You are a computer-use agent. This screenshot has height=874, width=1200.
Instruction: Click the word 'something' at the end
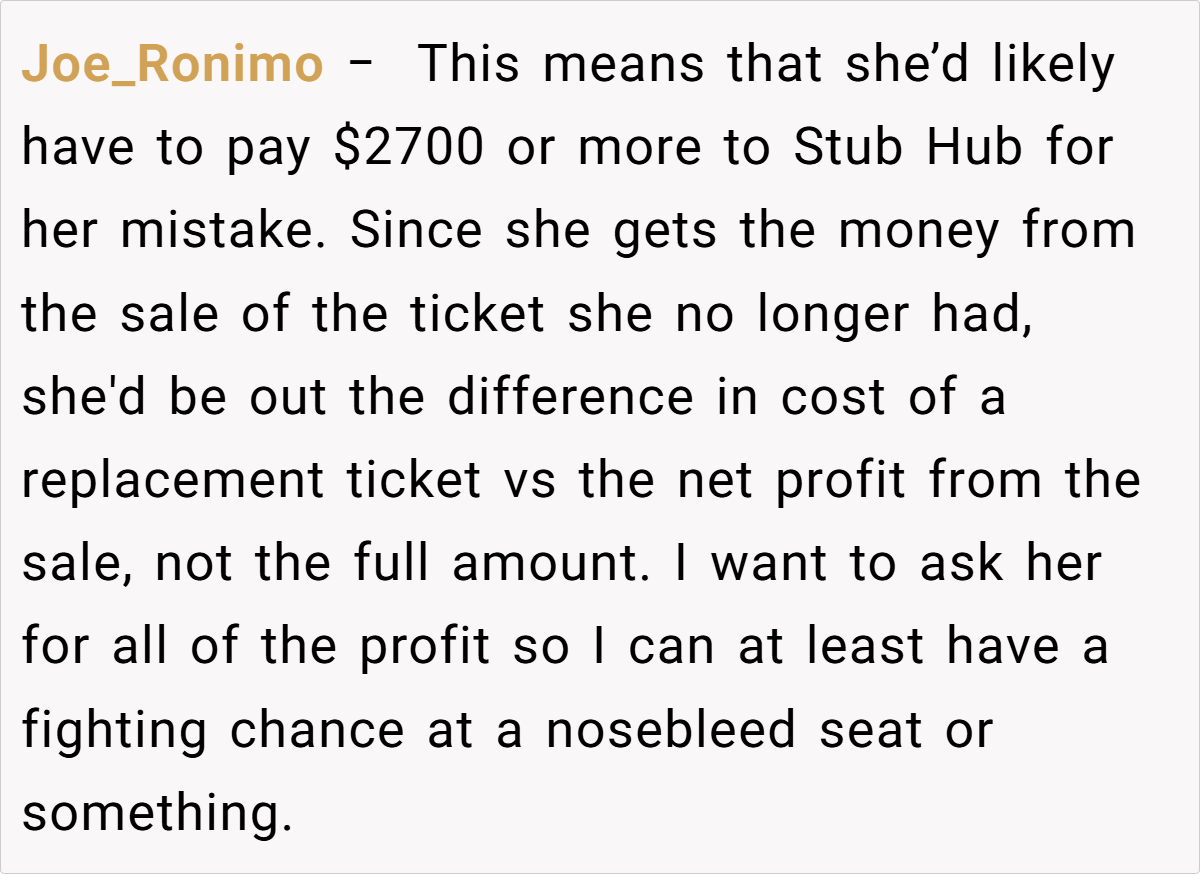pyautogui.click(x=156, y=814)
